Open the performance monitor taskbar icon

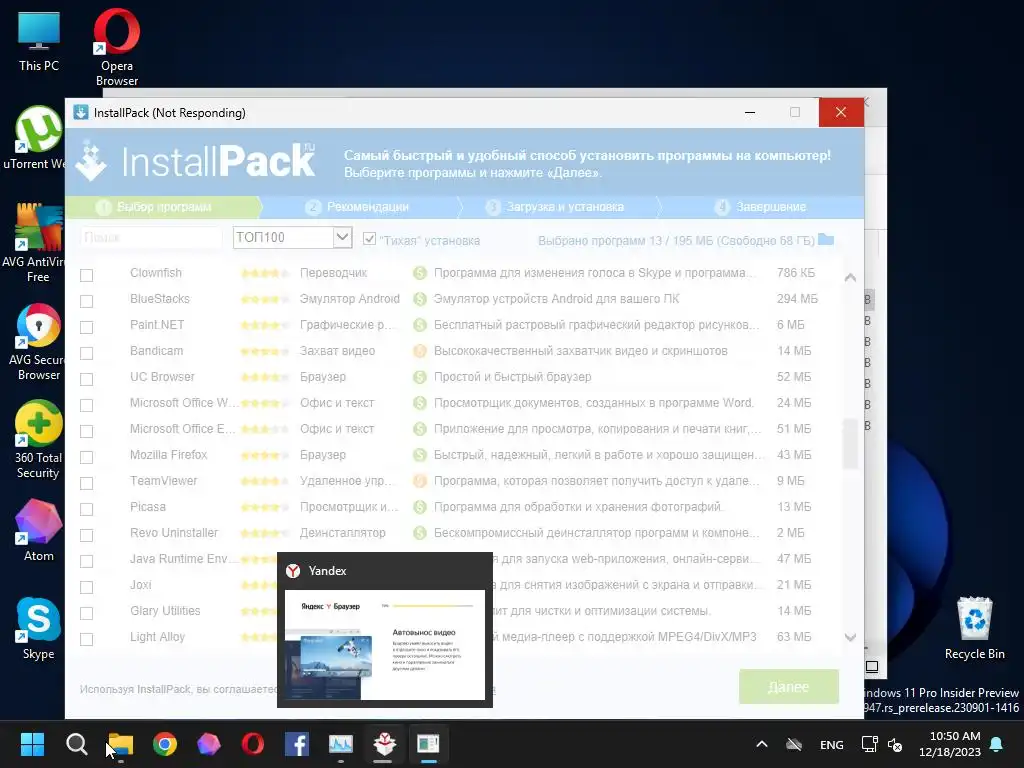pyautogui.click(x=341, y=744)
